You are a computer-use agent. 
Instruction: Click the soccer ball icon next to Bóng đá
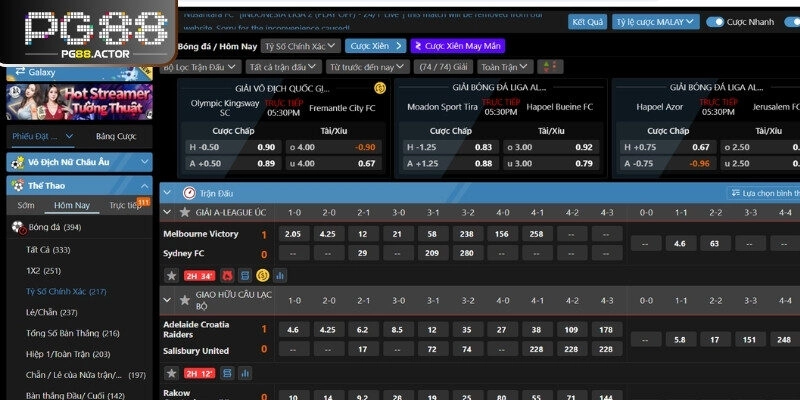pos(18,227)
